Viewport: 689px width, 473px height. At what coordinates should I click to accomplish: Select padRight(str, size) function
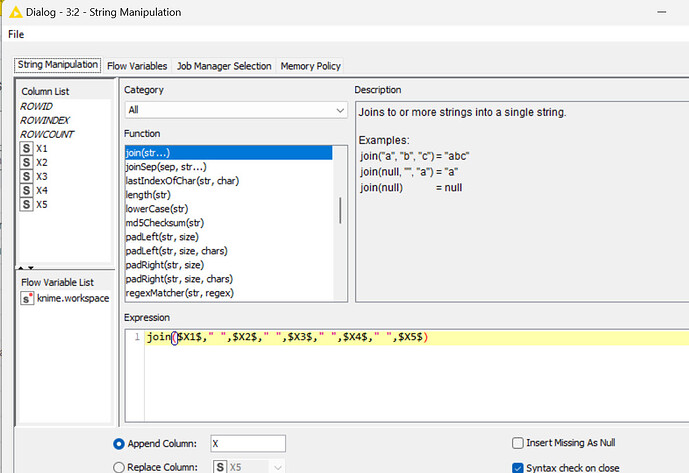(x=228, y=265)
